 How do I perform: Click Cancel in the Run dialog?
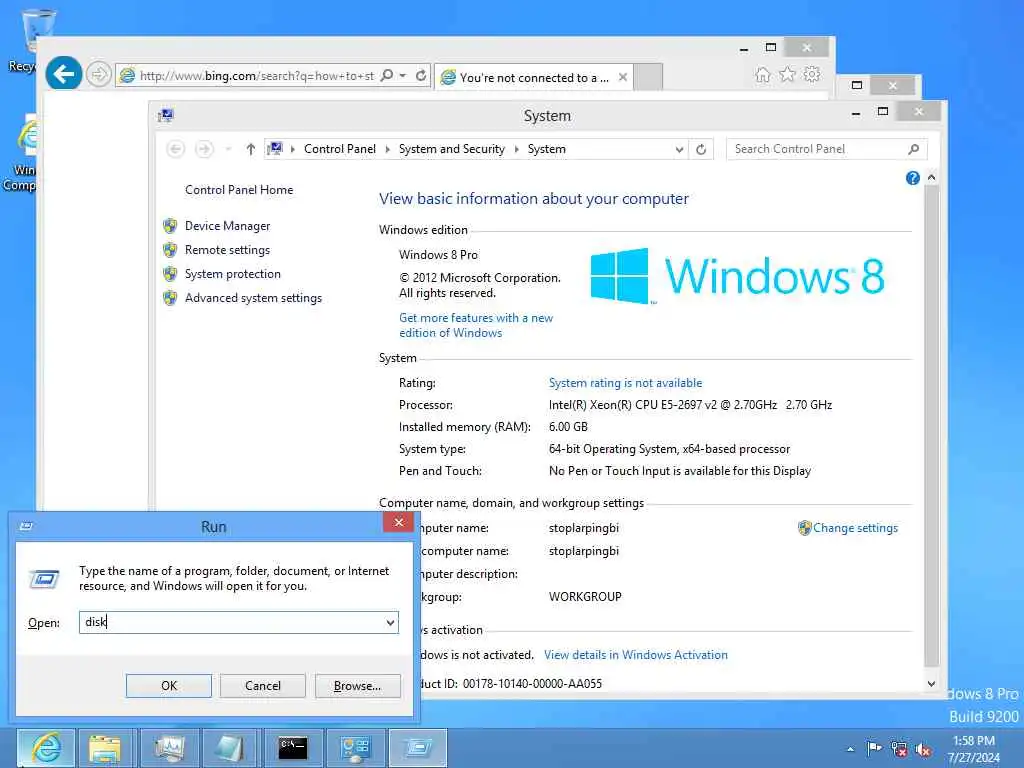click(x=263, y=686)
